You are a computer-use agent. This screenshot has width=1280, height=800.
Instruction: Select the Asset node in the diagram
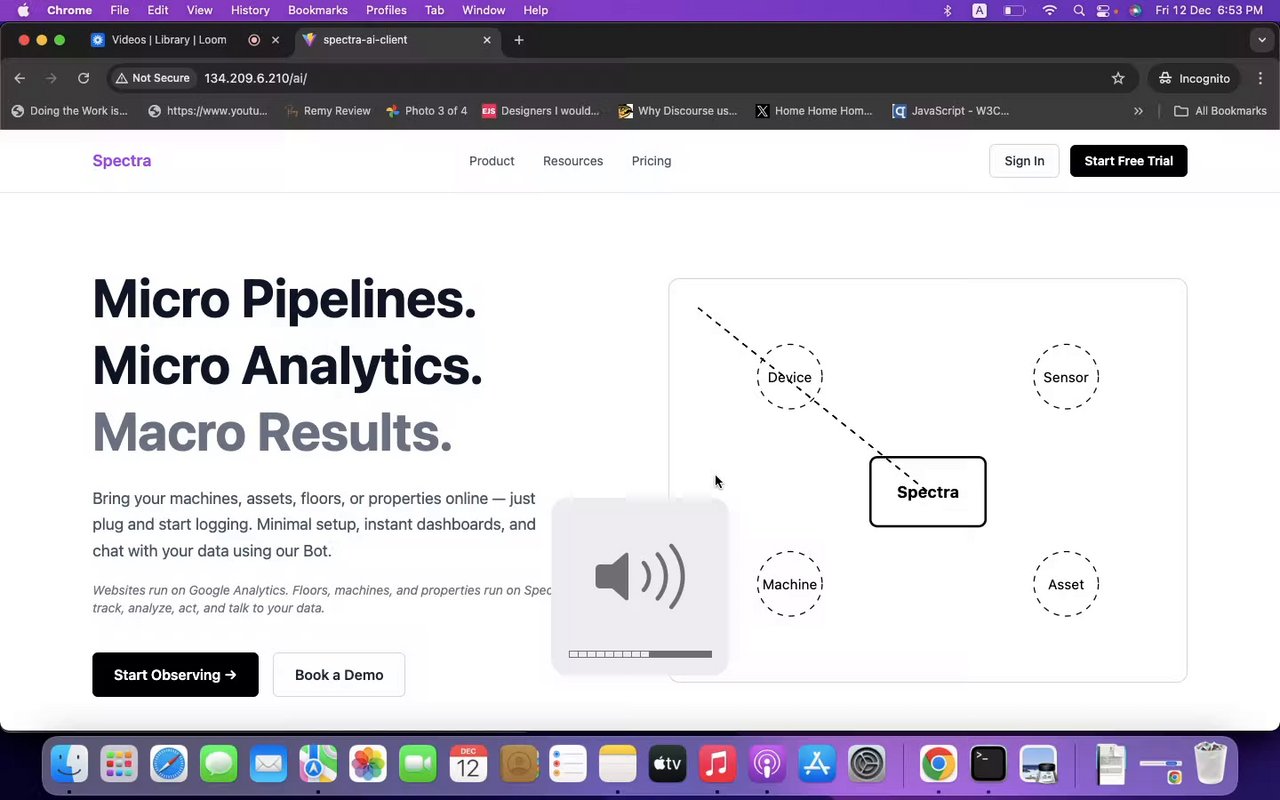point(1066,584)
